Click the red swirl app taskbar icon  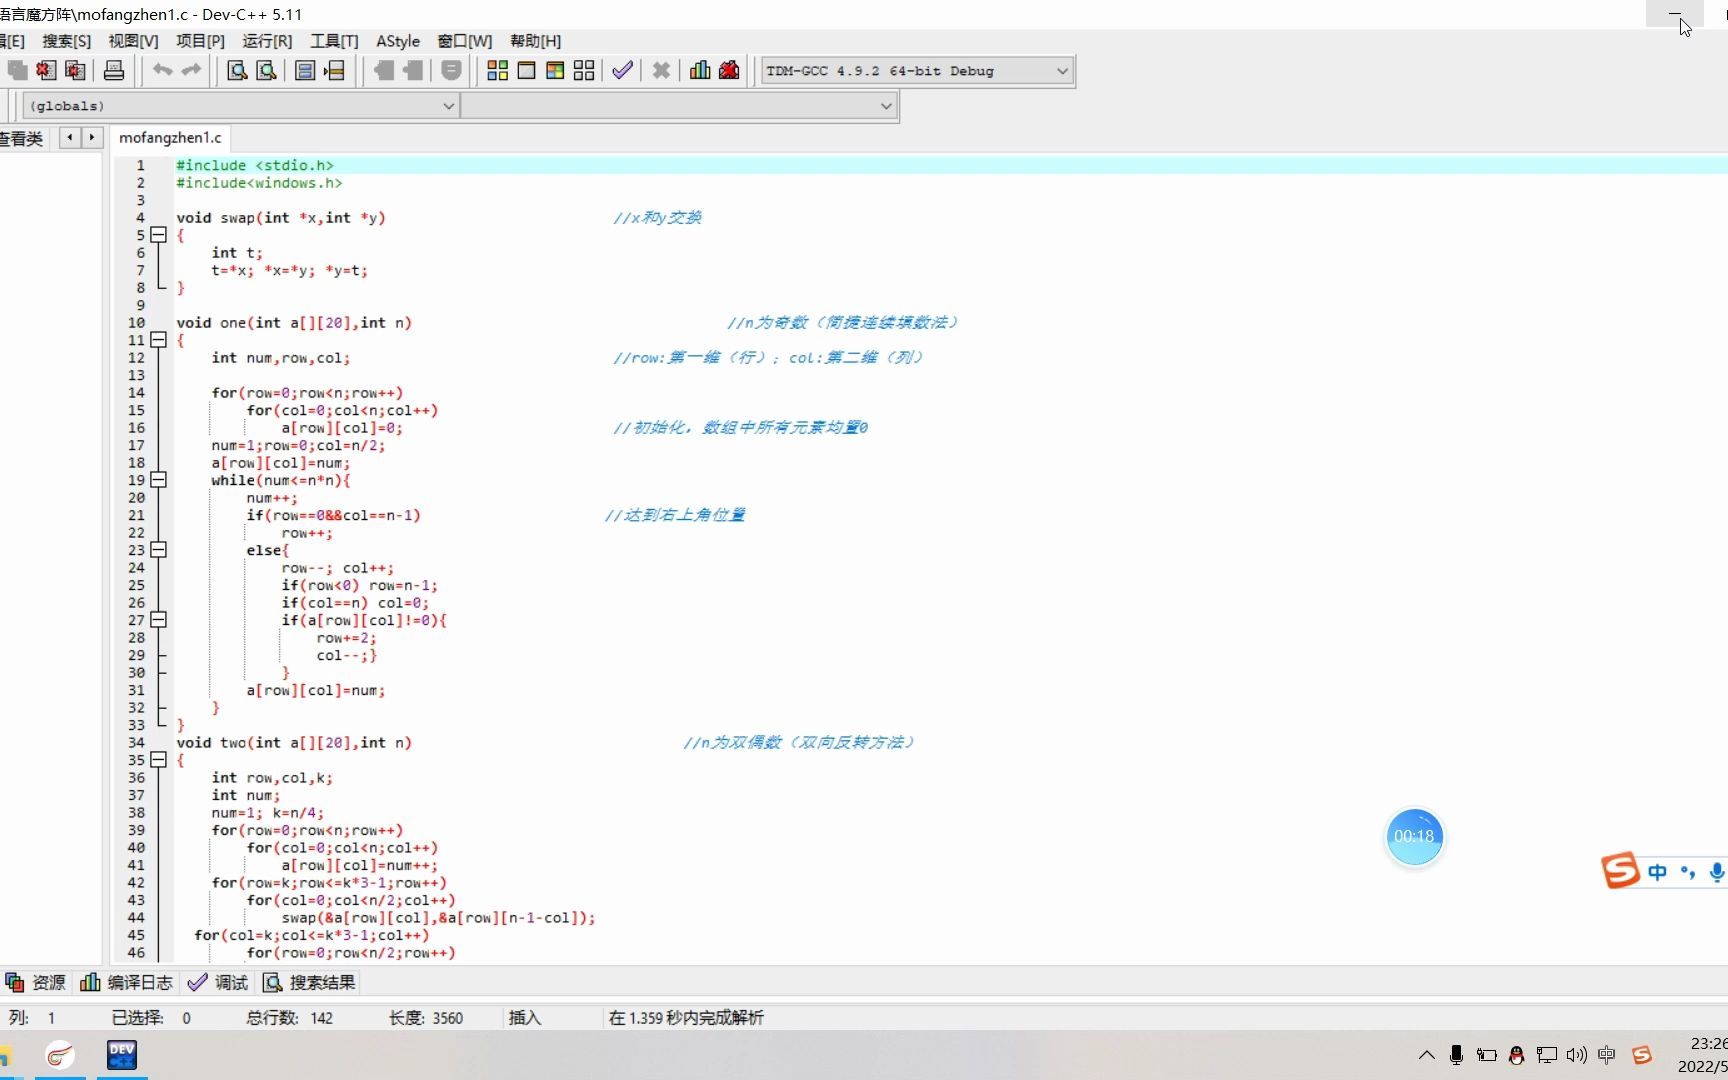60,1055
